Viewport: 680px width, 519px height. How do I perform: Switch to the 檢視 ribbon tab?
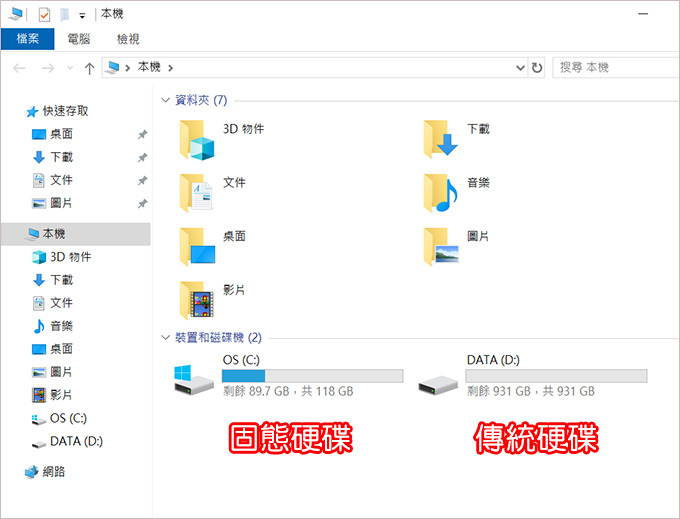coord(128,39)
